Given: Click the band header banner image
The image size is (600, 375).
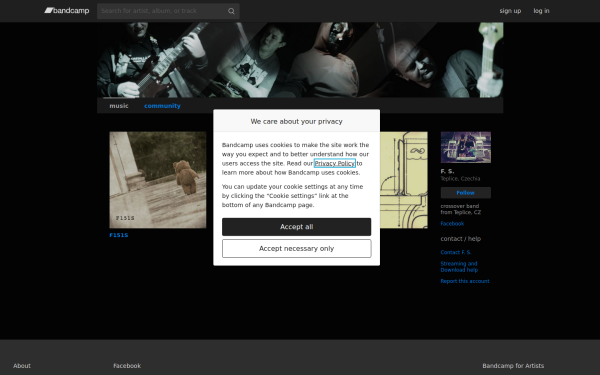Looking at the screenshot, I should tap(300, 60).
